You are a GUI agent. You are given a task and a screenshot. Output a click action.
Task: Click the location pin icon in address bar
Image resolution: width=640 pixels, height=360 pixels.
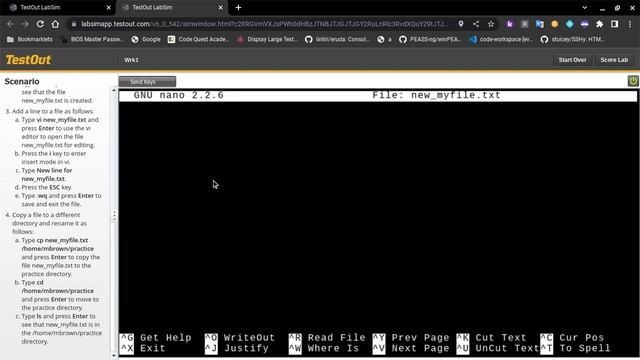461,24
